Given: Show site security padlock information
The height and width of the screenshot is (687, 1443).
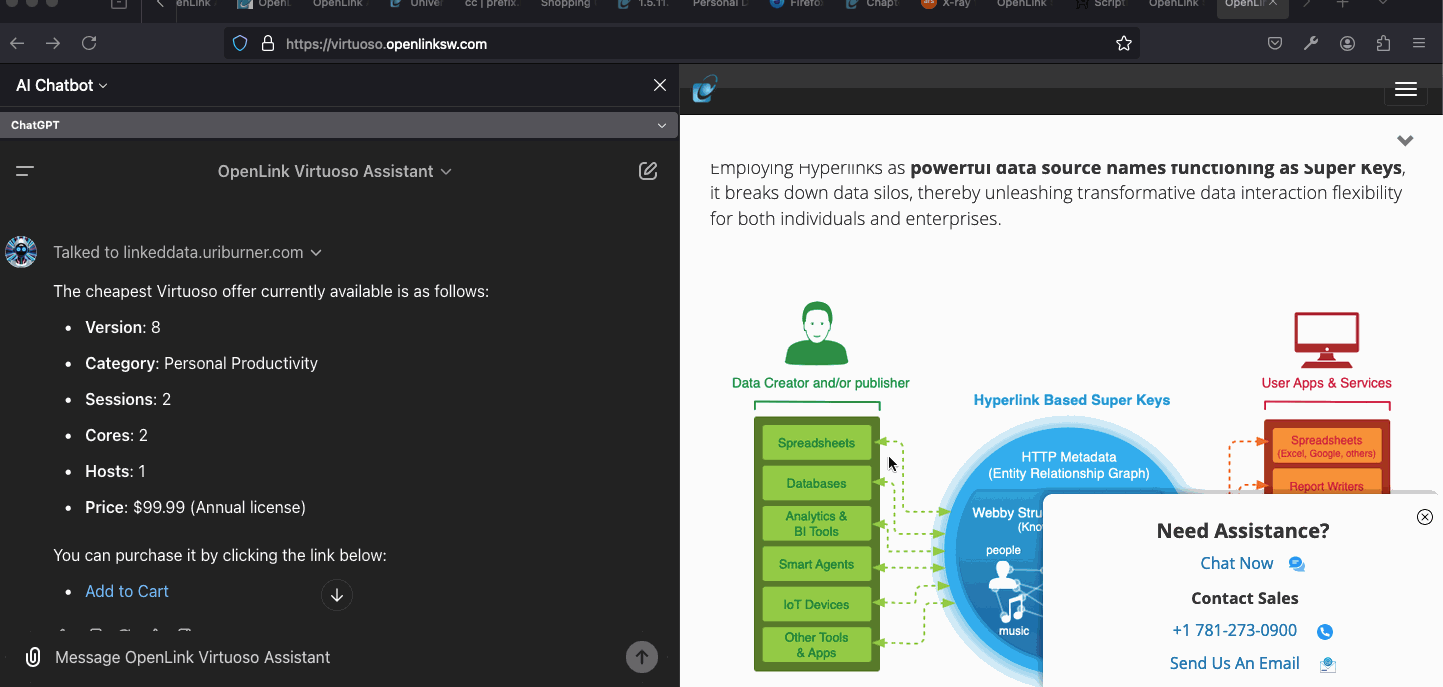Looking at the screenshot, I should coord(267,44).
